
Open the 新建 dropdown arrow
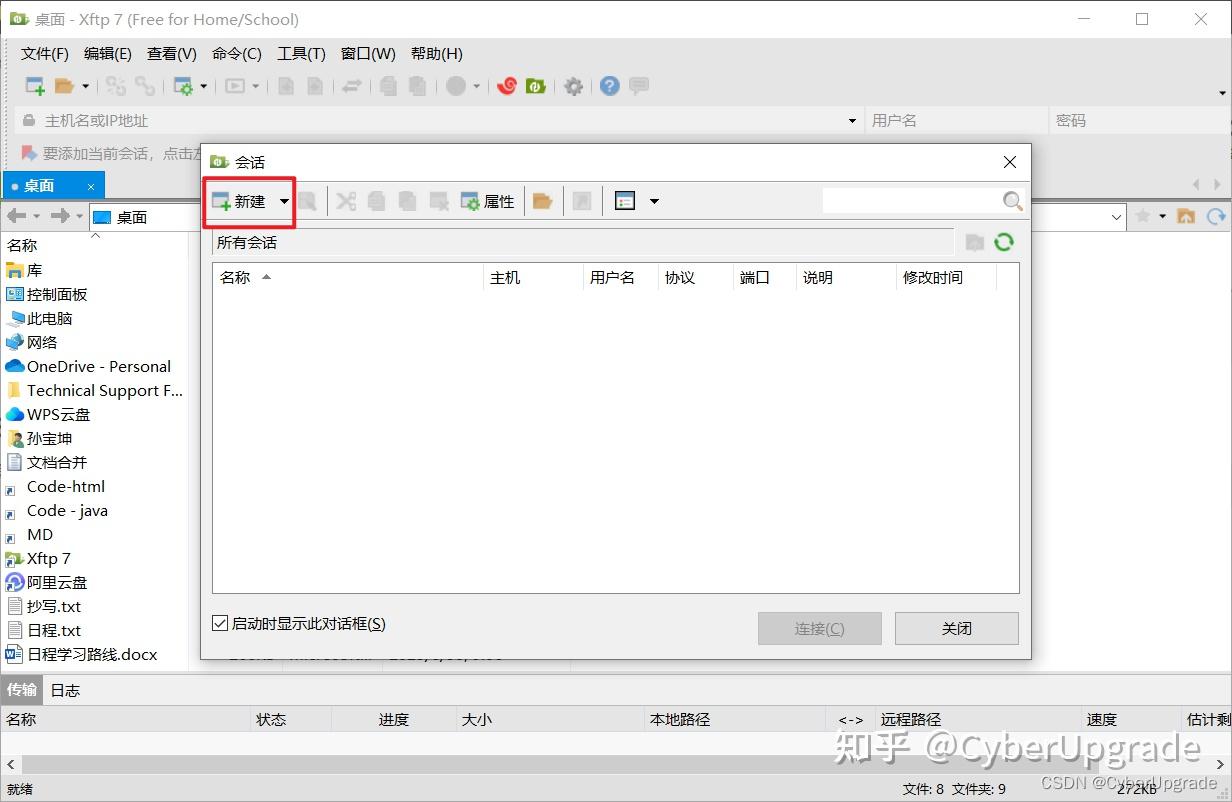(x=283, y=200)
